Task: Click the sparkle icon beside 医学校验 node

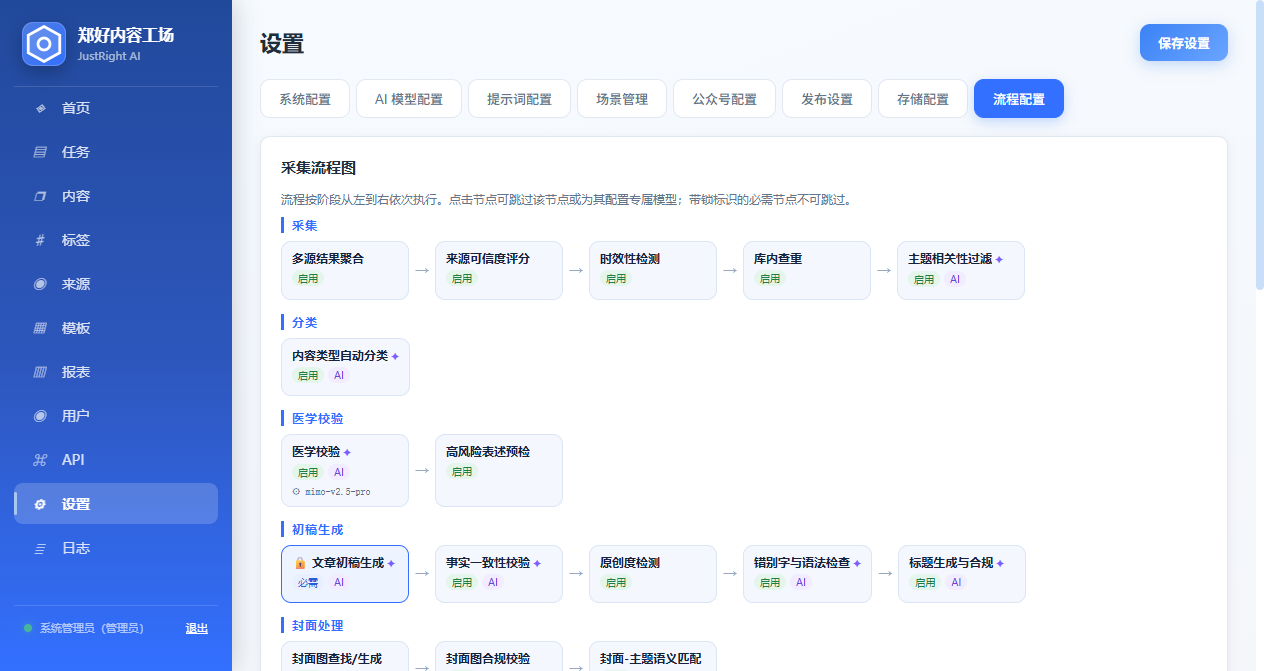Action: click(x=347, y=452)
